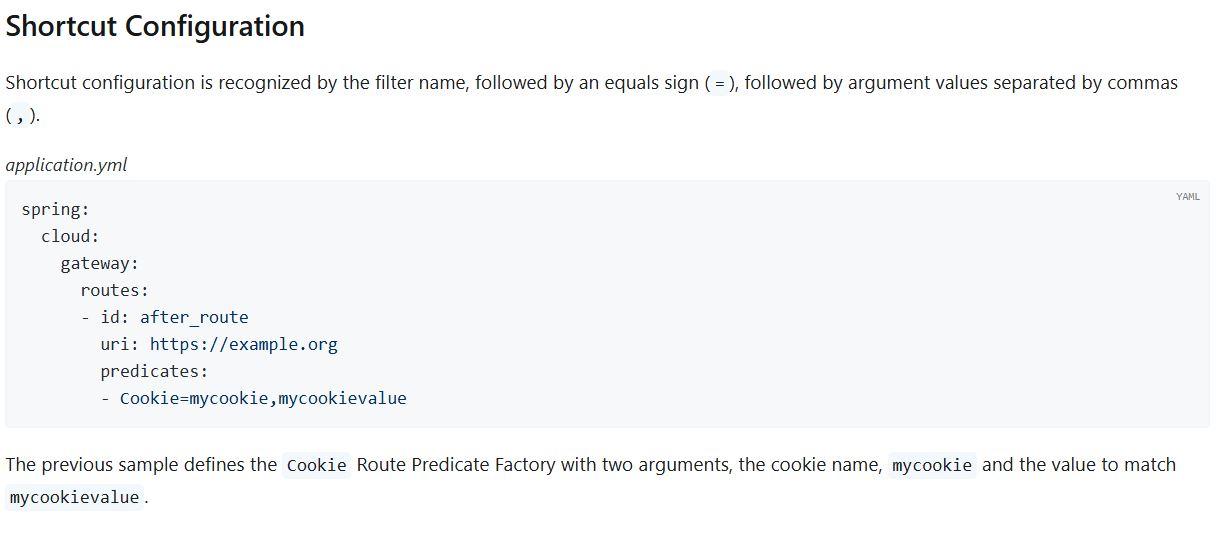
Task: Click the "Cookie=mycookie,mycookievalue" predicate line
Action: coord(263,399)
